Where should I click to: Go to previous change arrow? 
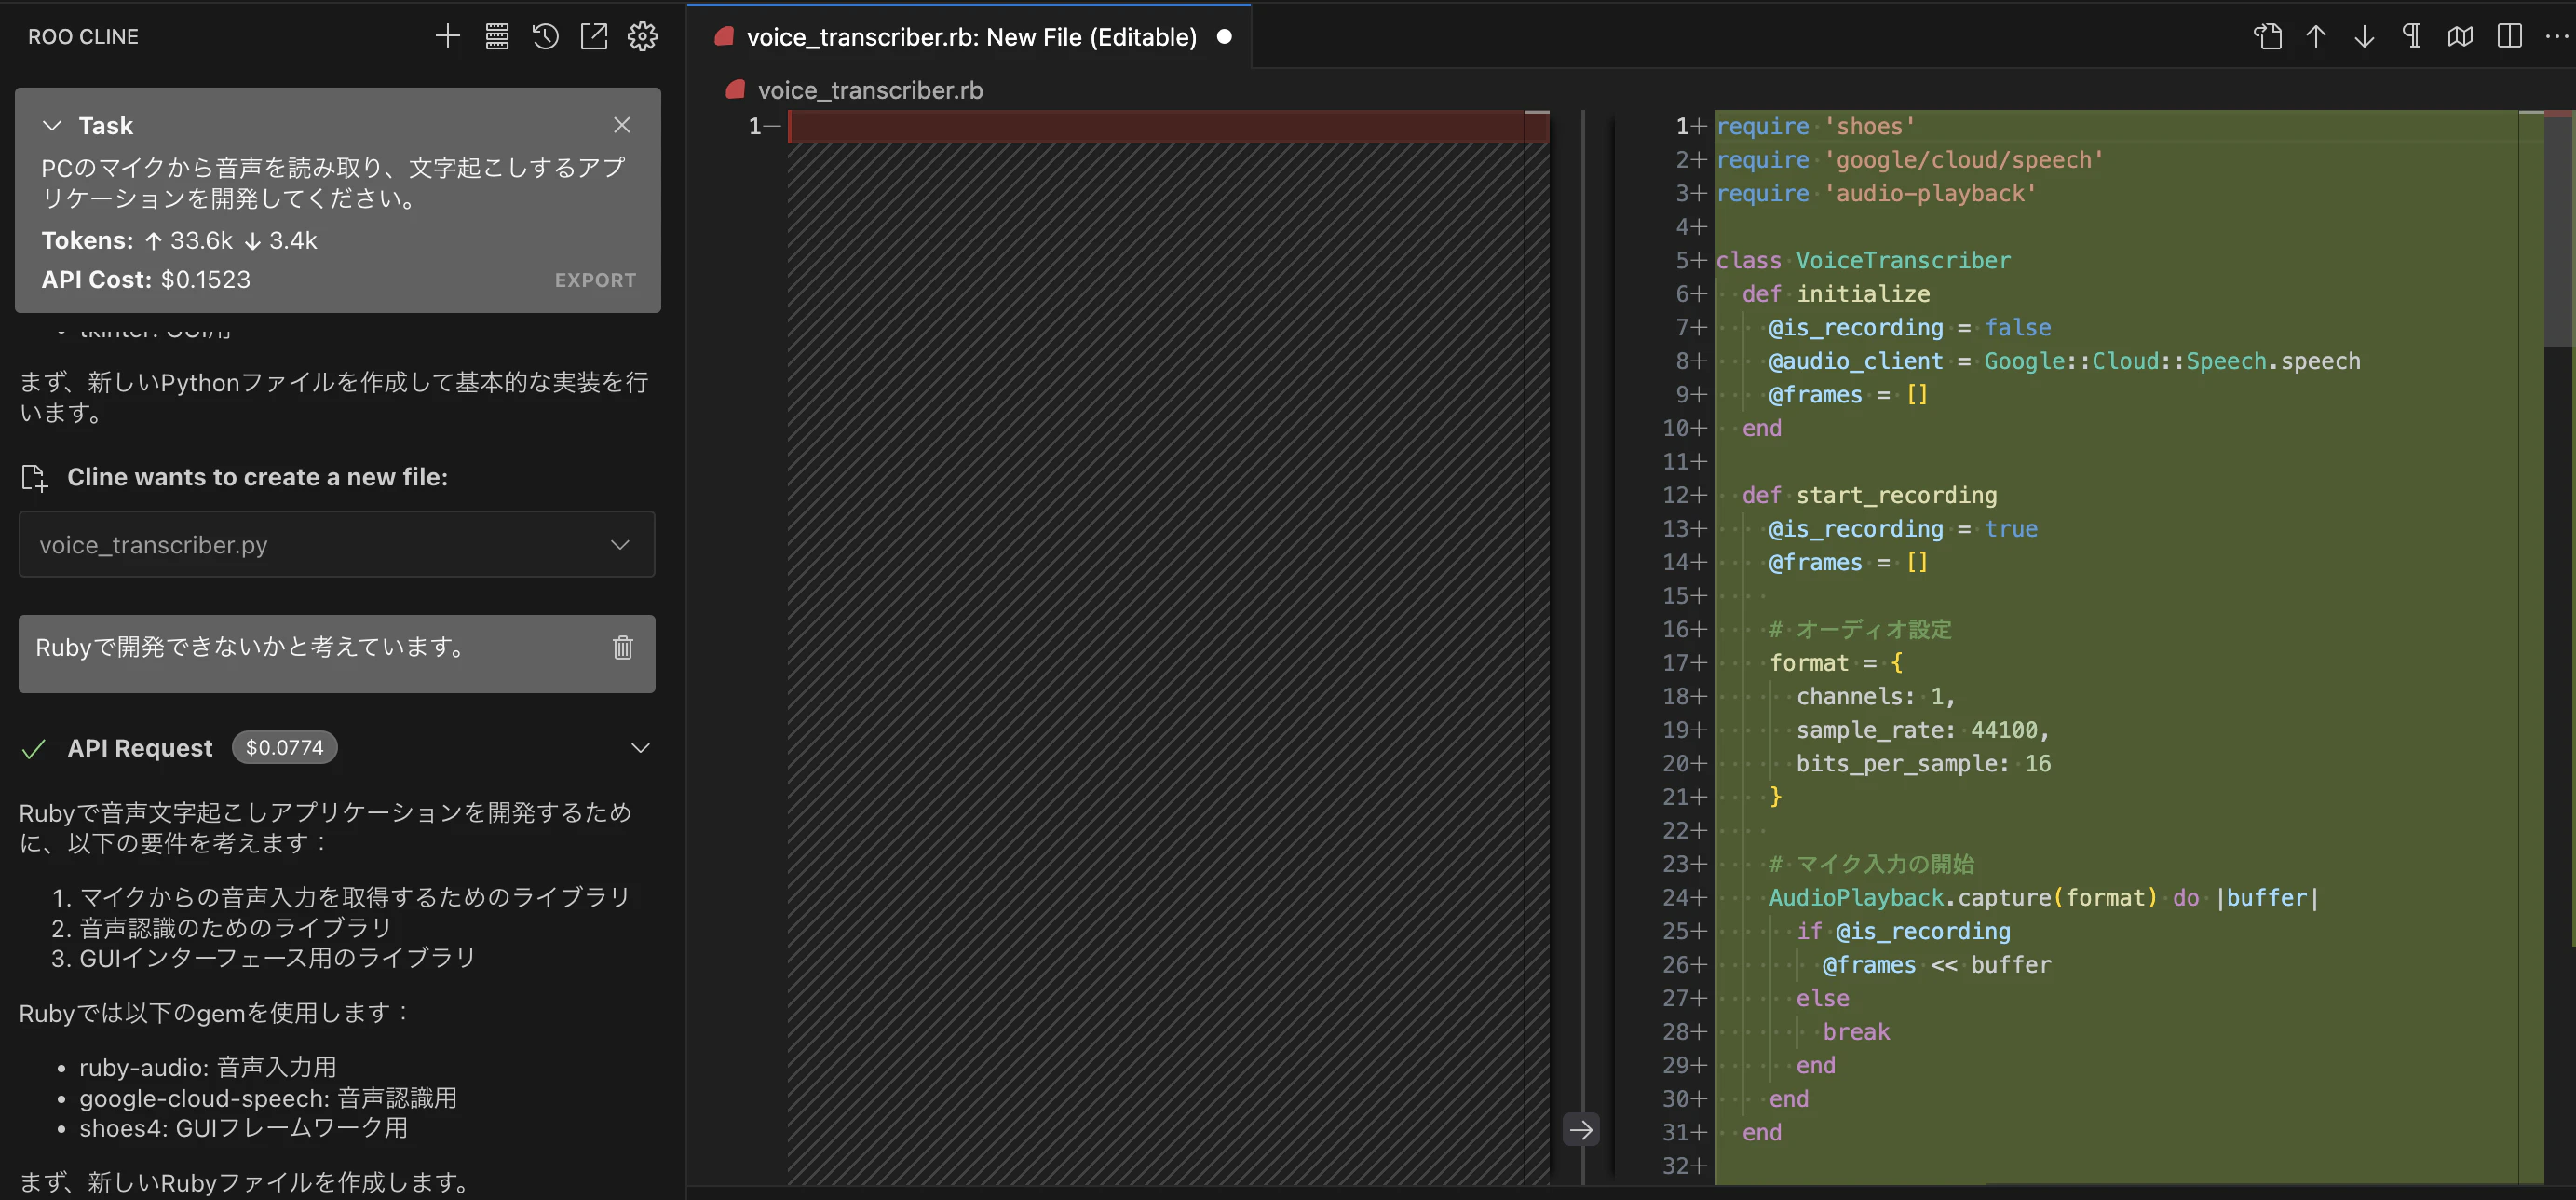(2316, 37)
